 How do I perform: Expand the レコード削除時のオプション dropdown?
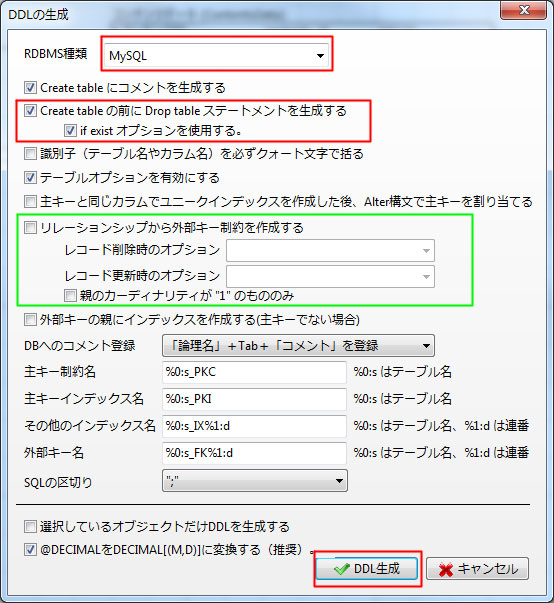click(330, 251)
